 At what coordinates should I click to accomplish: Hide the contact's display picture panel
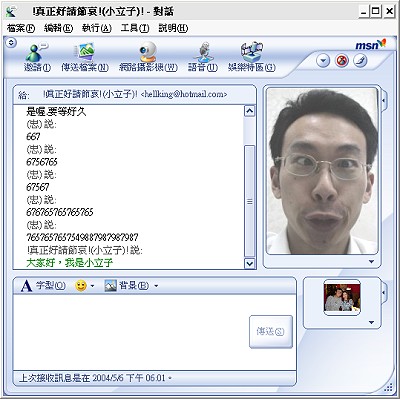384,100
